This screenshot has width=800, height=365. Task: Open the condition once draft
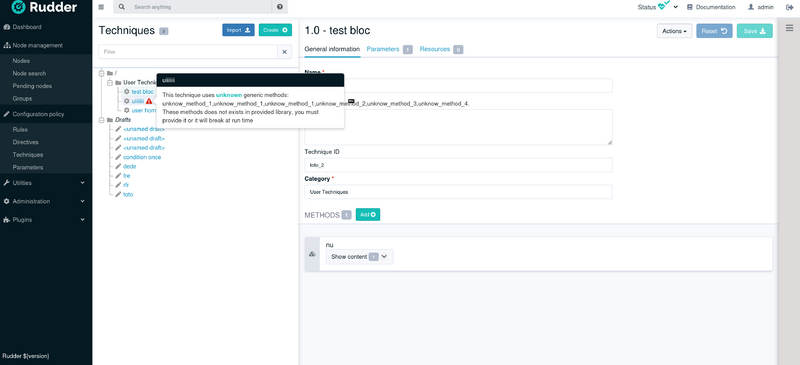coord(142,157)
